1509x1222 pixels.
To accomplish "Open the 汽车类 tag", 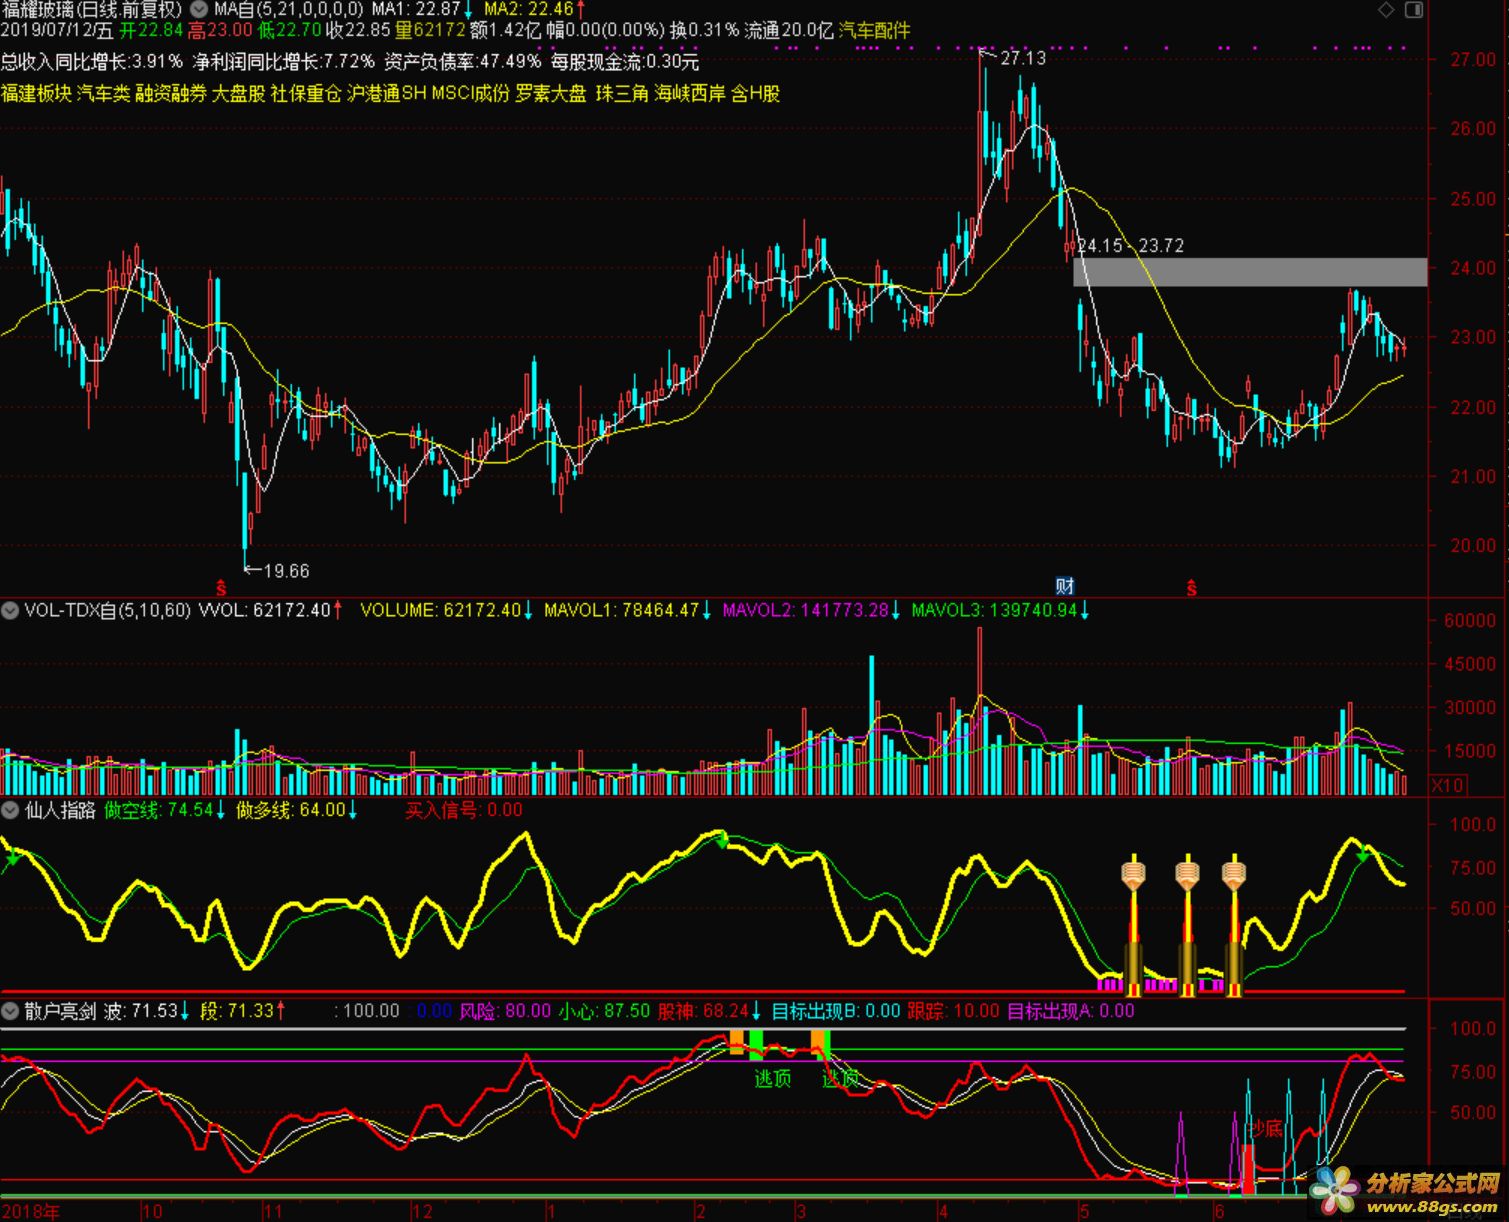I will coord(104,94).
